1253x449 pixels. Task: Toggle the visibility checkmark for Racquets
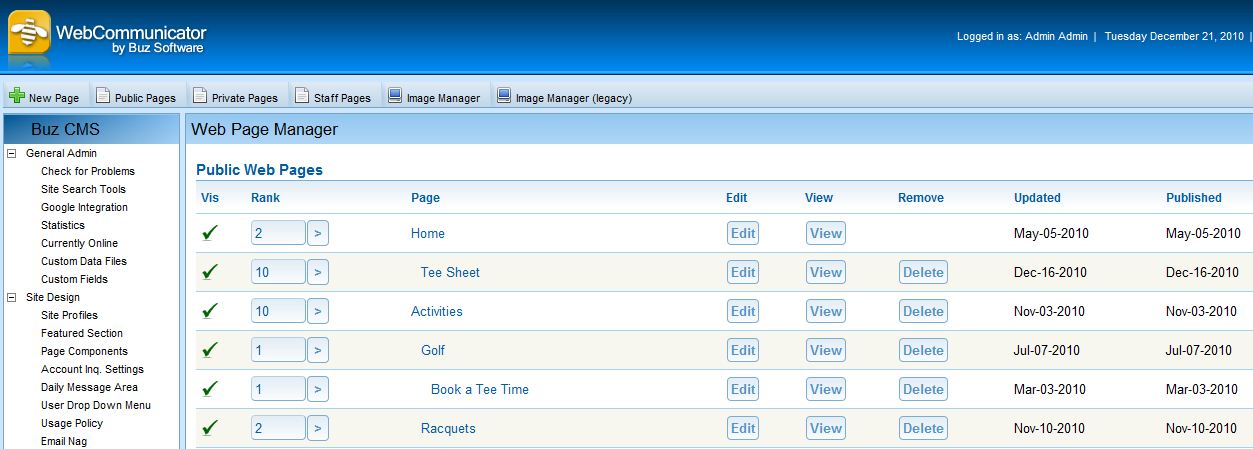[210, 428]
